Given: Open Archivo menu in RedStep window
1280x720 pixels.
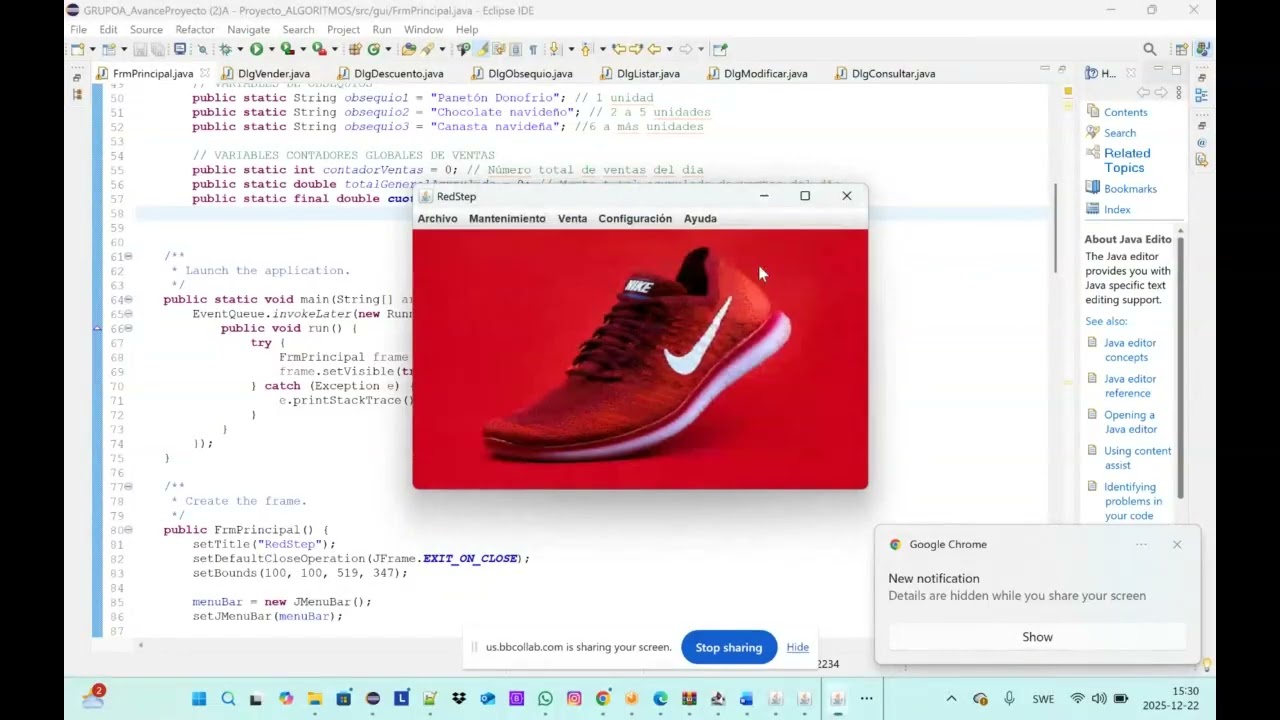Looking at the screenshot, I should (437, 219).
